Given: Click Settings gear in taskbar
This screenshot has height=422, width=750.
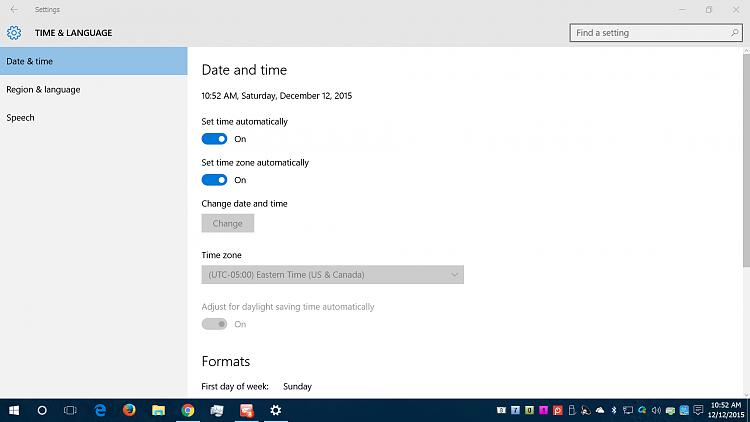Looking at the screenshot, I should [276, 411].
